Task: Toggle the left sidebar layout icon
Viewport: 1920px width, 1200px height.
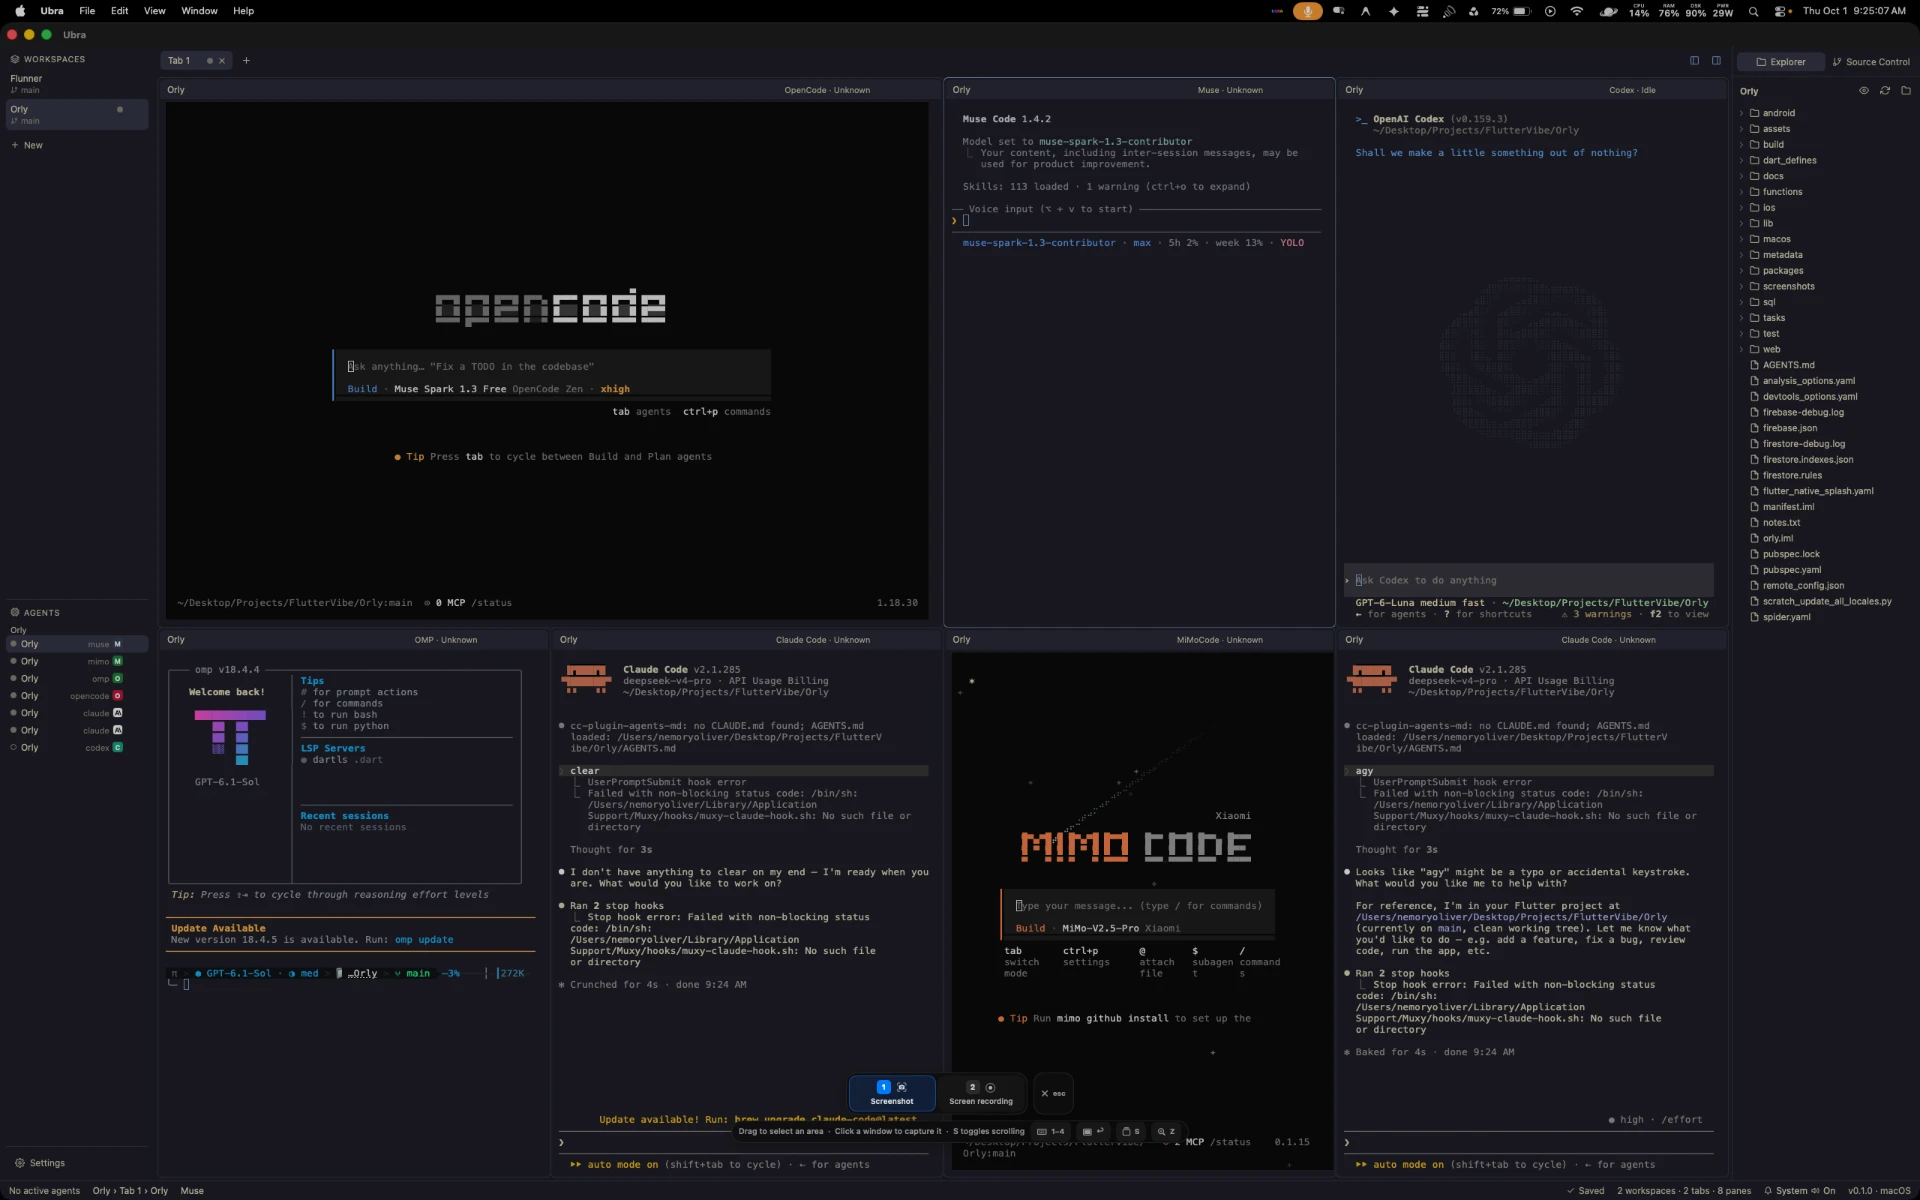Action: click(1694, 61)
